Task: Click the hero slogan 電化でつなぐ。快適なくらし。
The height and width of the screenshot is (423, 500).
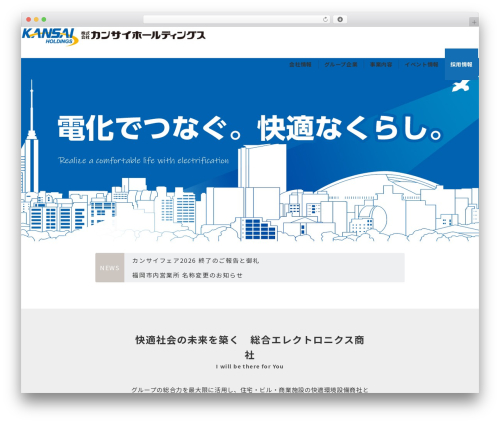Action: pyautogui.click(x=250, y=128)
